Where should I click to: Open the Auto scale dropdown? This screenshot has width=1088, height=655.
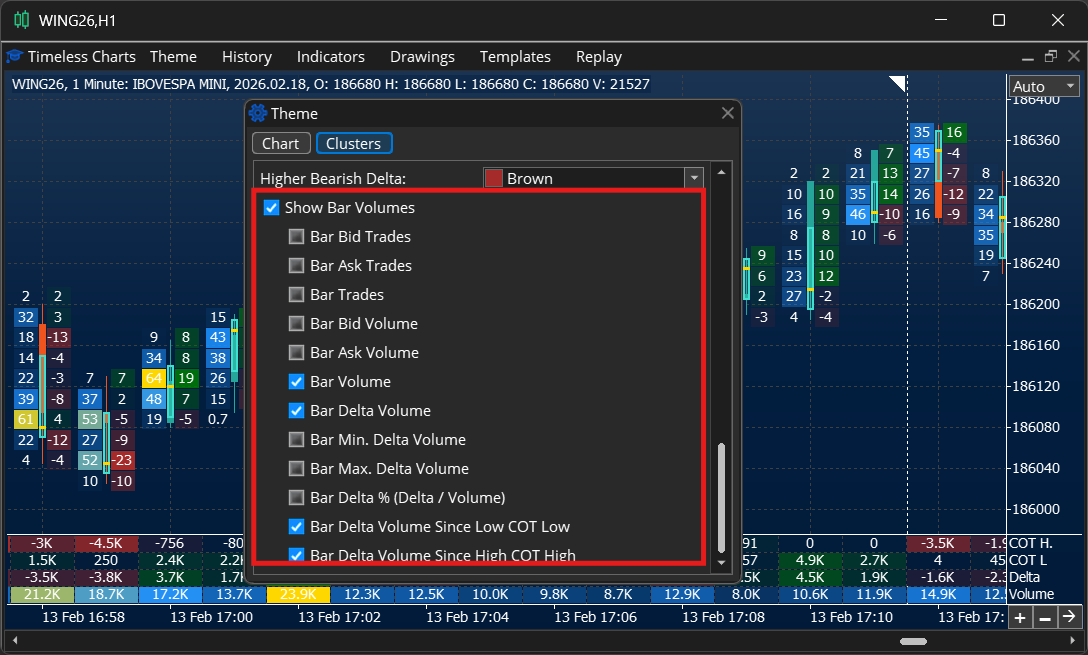pos(1044,87)
